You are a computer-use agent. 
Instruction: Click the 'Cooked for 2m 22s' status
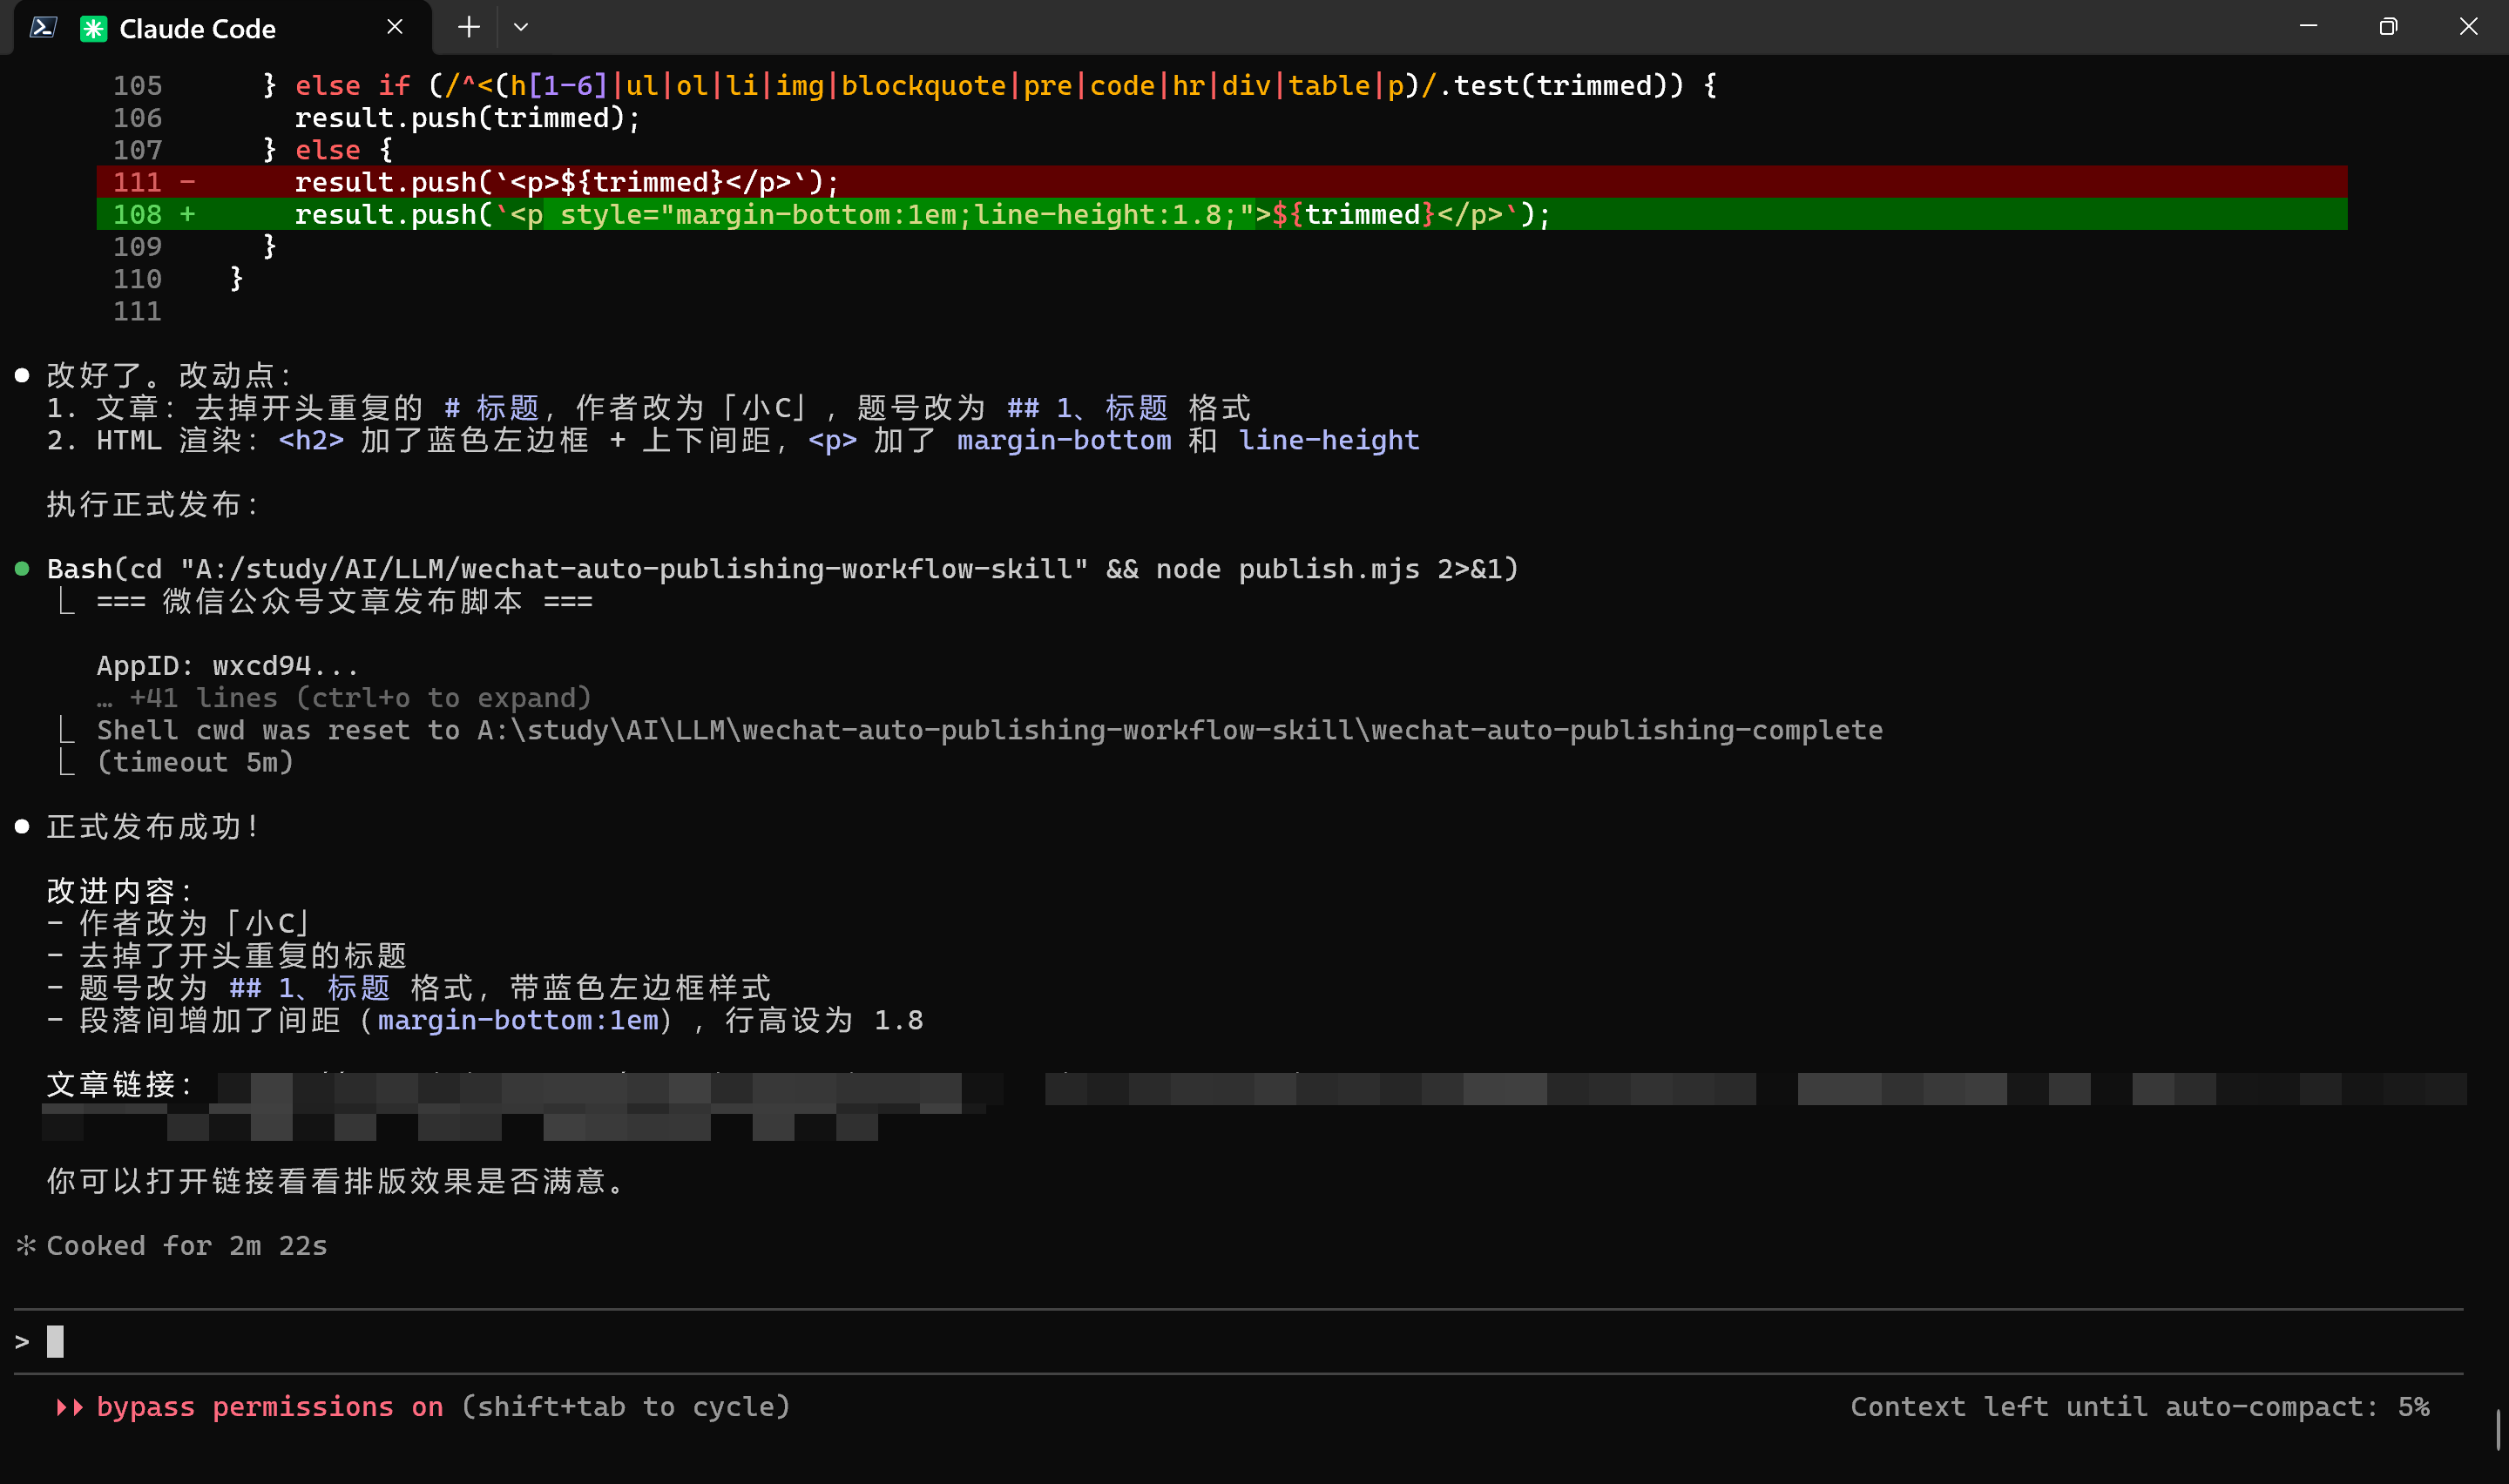click(186, 1246)
